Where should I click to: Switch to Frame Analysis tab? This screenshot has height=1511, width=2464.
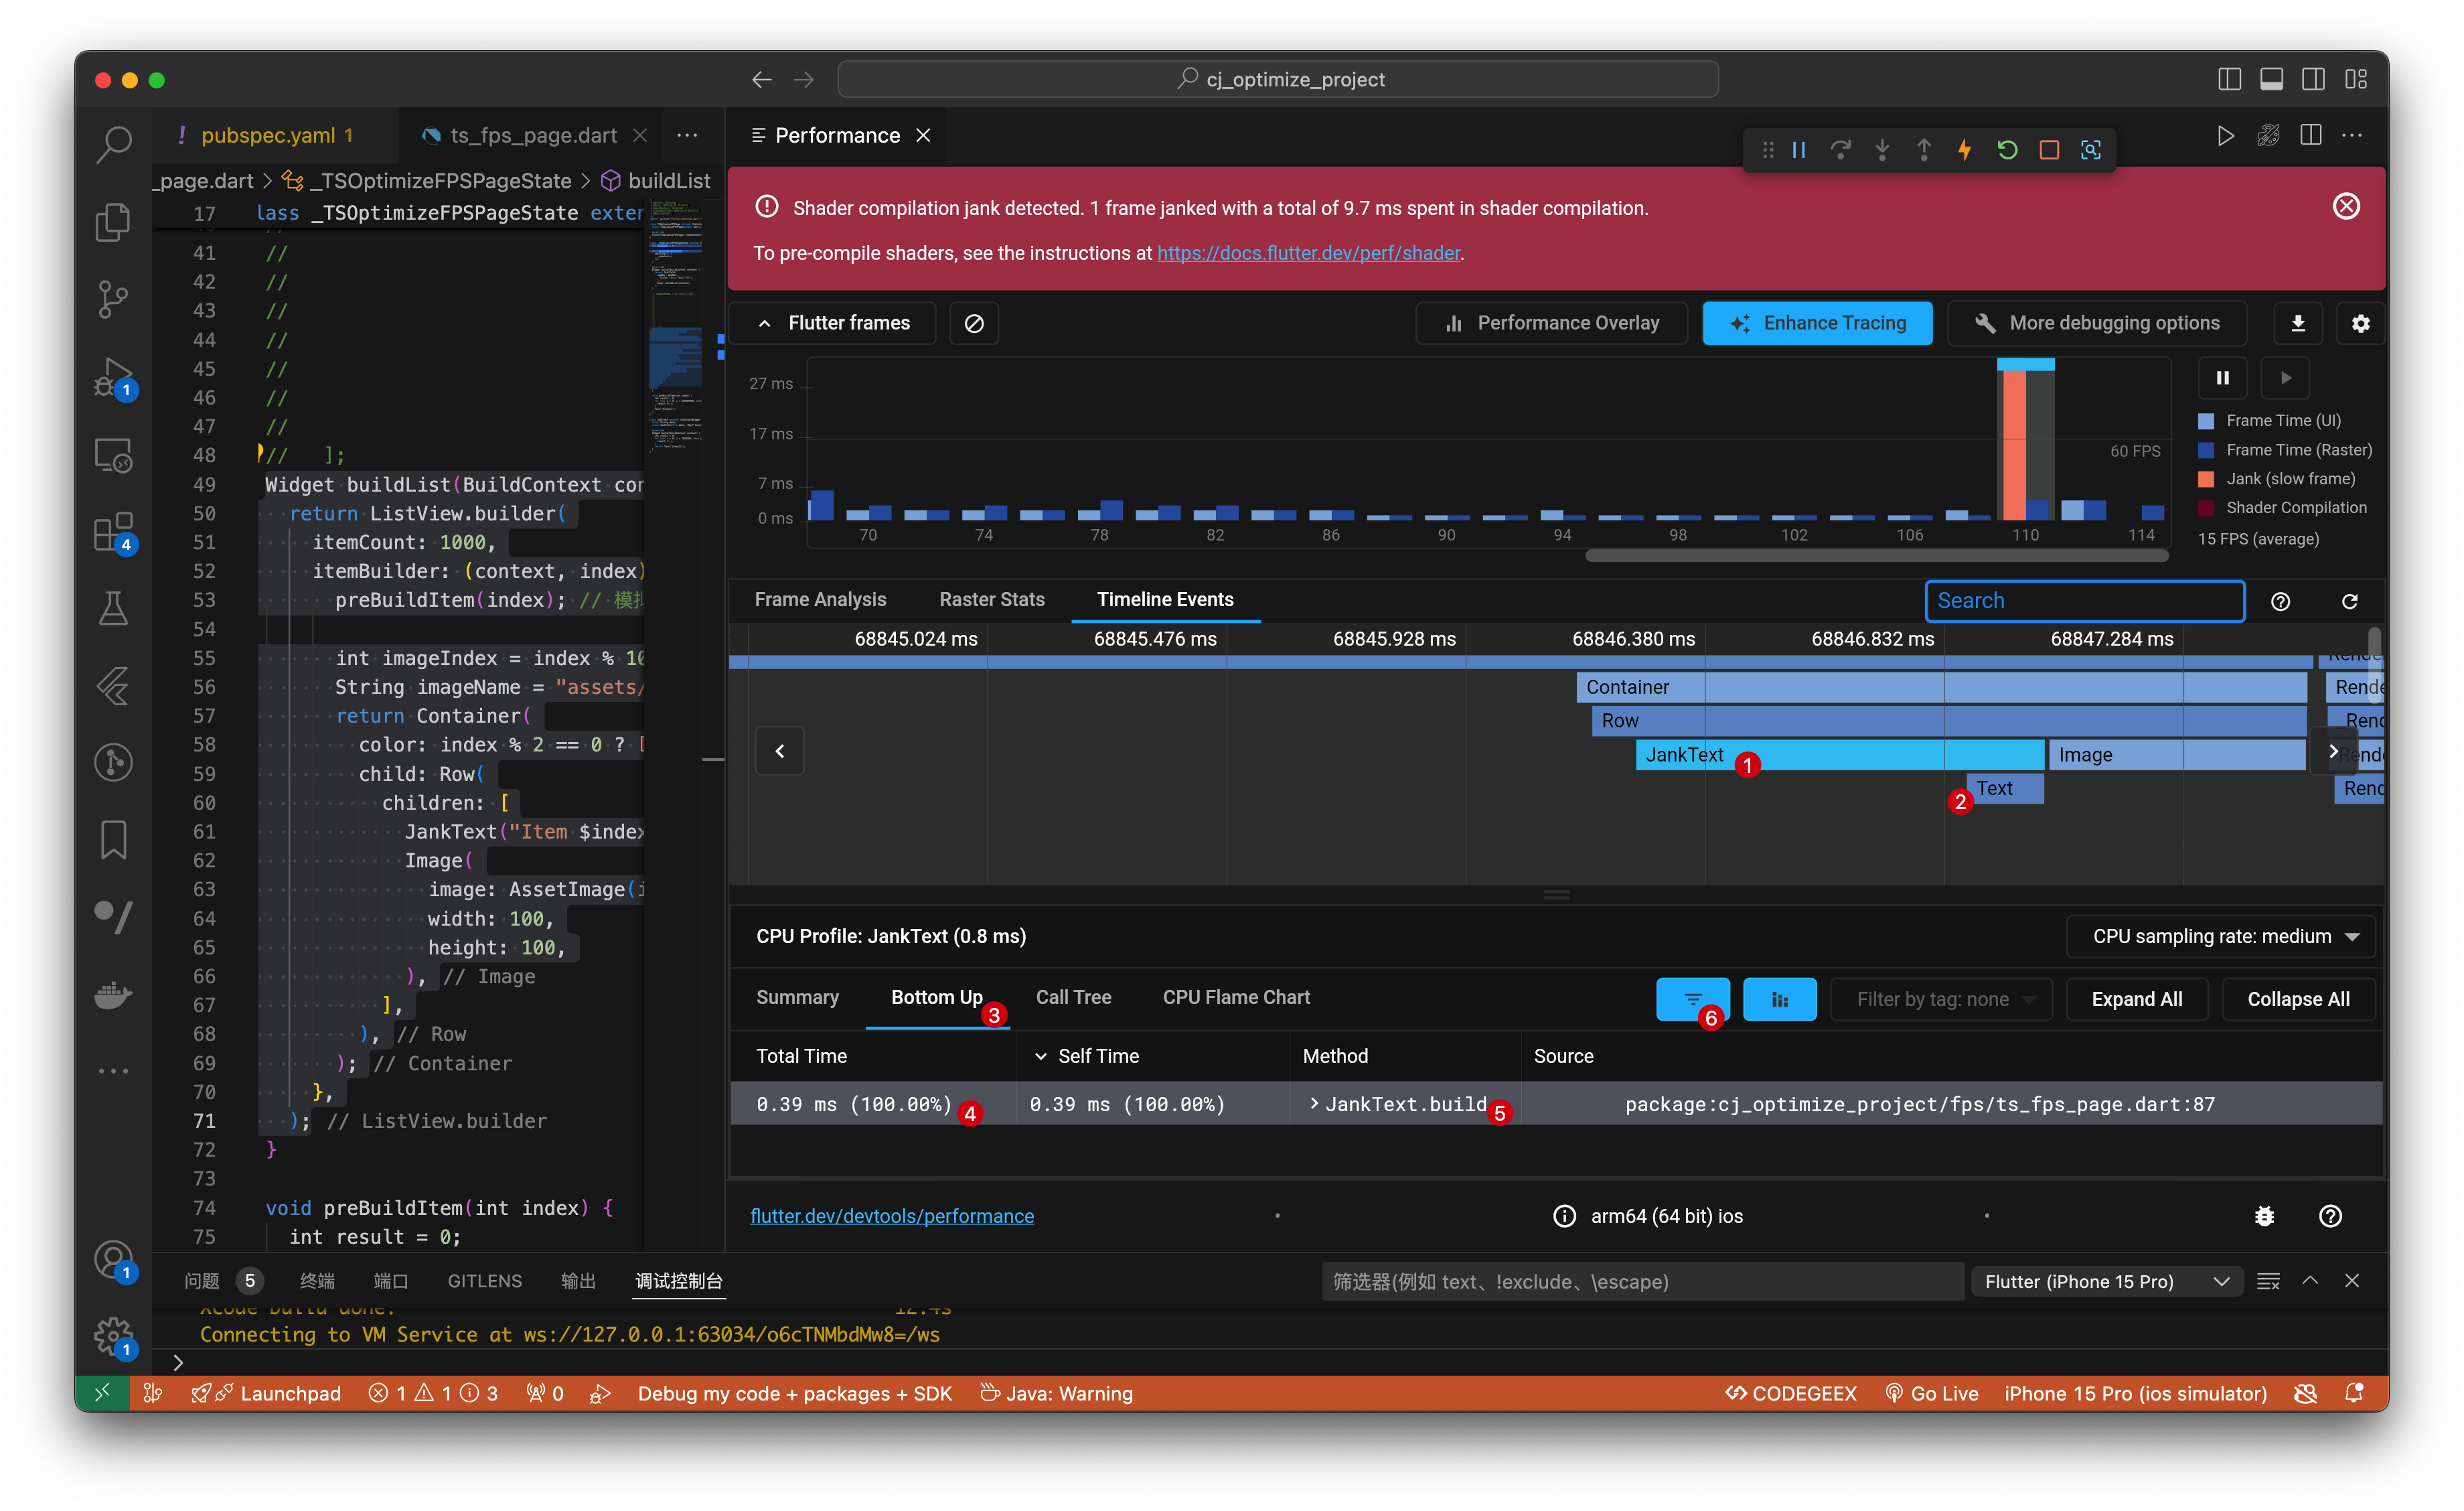[820, 599]
